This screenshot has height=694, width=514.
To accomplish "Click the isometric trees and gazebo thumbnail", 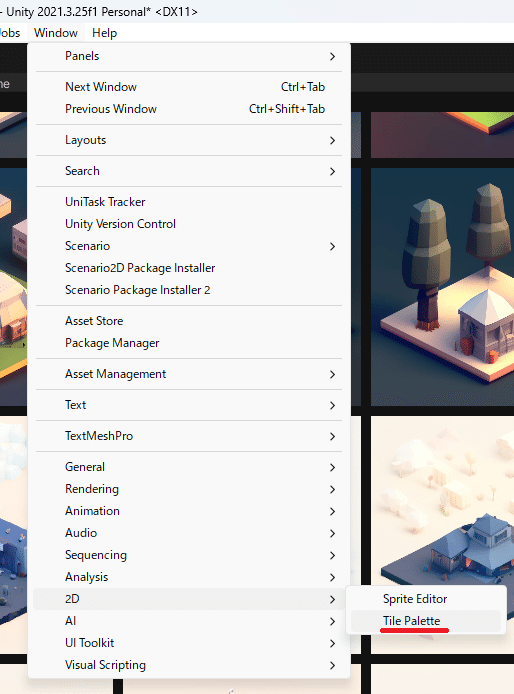I will [442, 287].
